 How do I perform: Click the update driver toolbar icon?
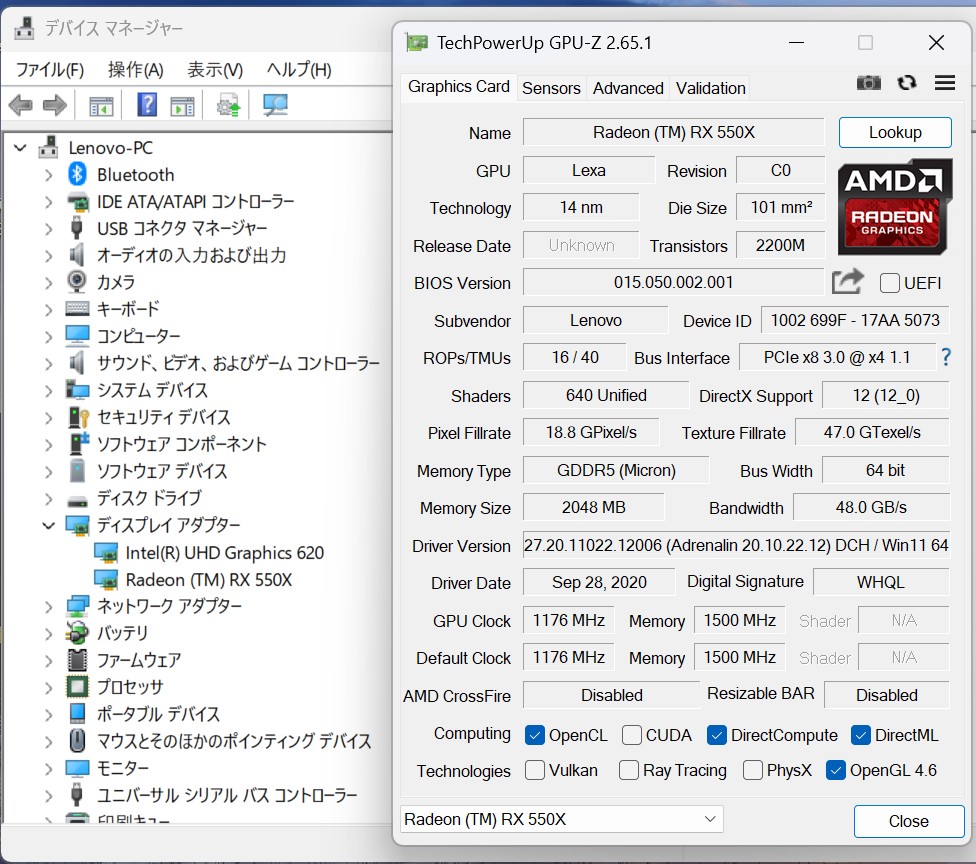[228, 105]
